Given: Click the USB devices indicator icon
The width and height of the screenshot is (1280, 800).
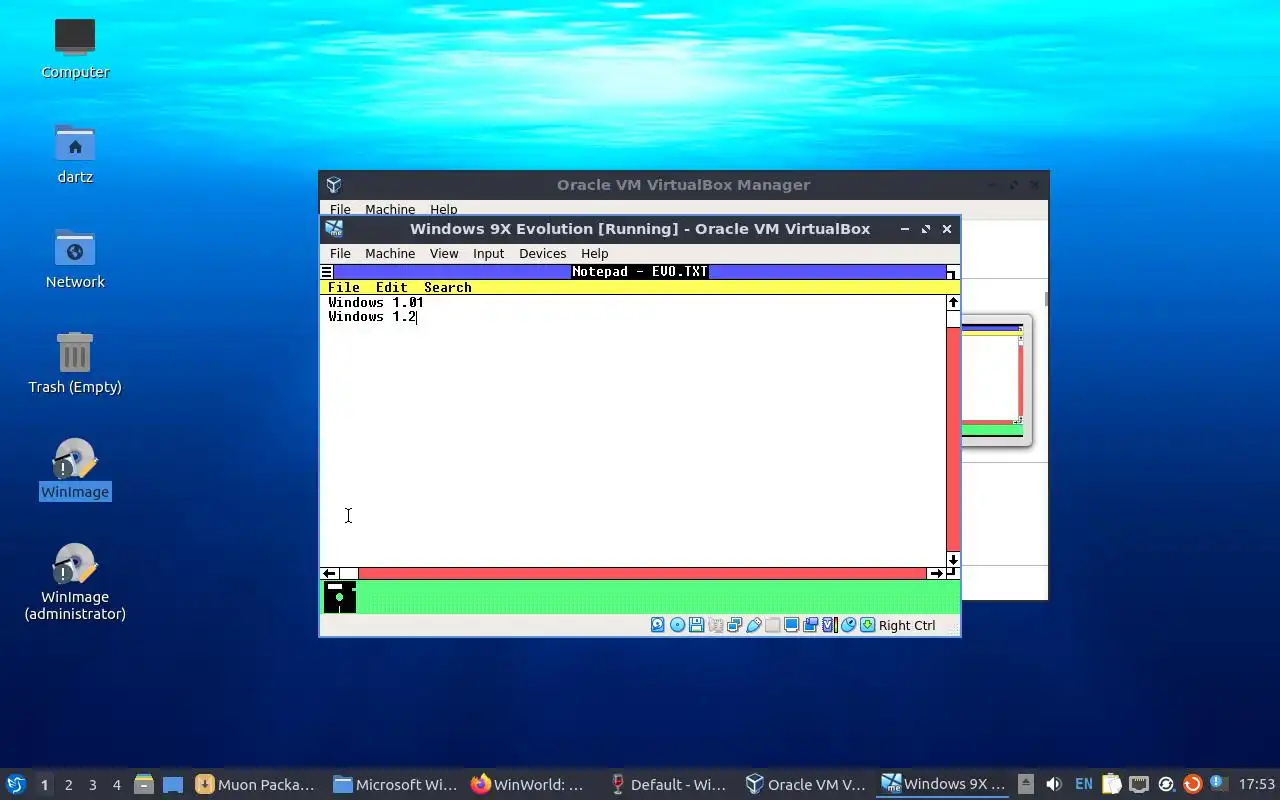Looking at the screenshot, I should click(x=753, y=625).
